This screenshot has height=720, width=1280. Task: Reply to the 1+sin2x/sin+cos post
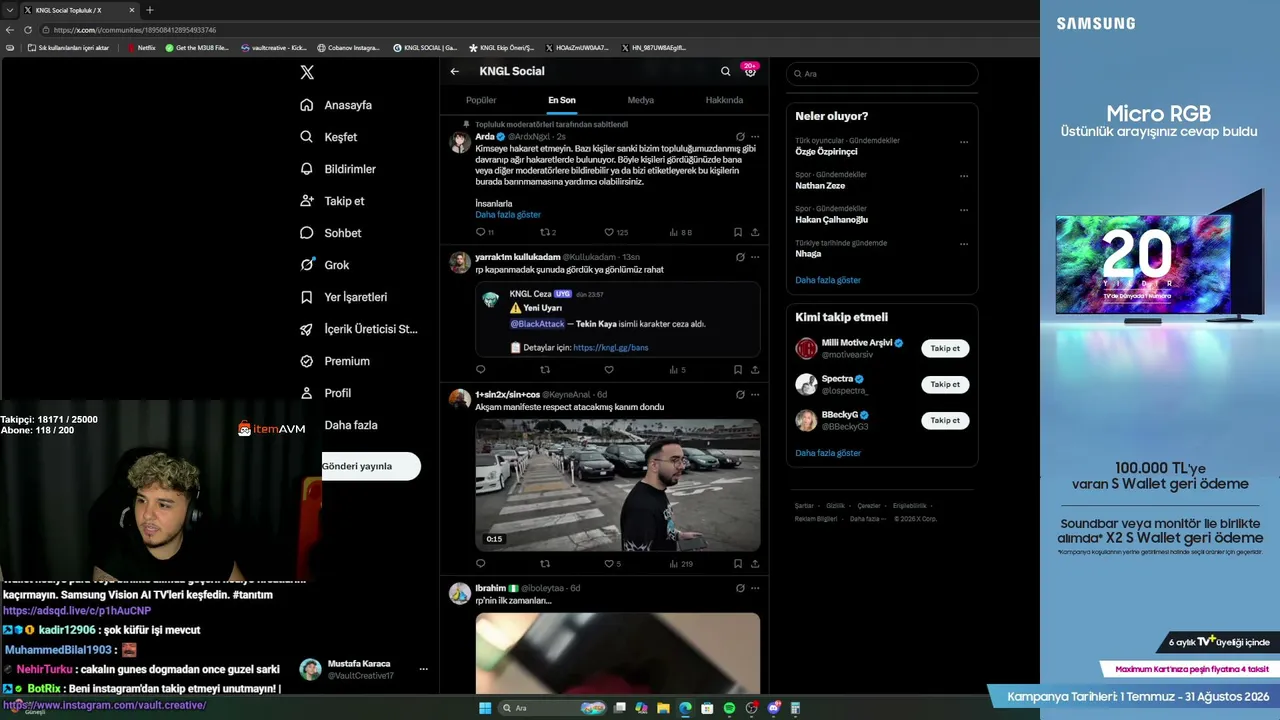(x=481, y=564)
